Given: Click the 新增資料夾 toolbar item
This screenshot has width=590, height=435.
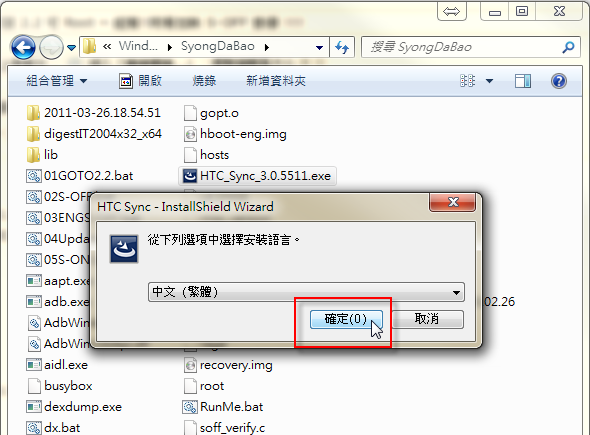Looking at the screenshot, I should point(276,81).
